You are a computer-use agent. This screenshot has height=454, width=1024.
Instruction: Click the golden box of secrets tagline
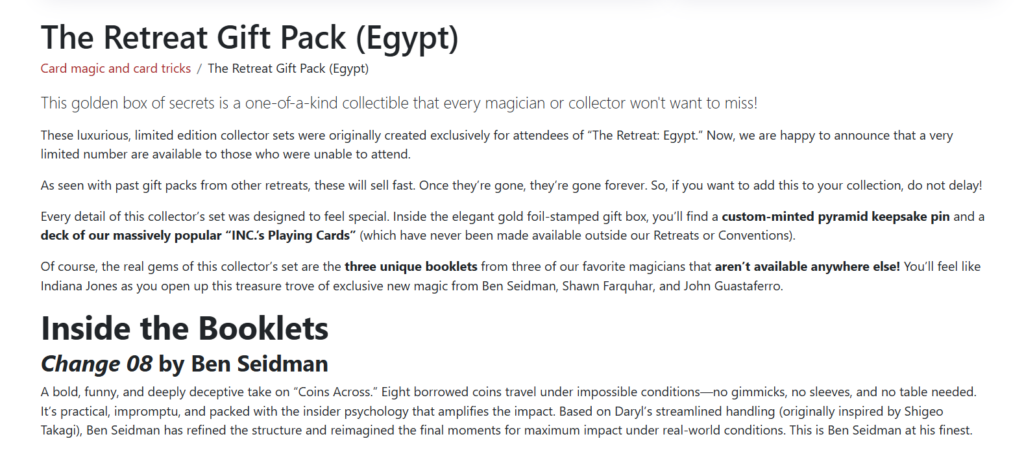click(399, 103)
